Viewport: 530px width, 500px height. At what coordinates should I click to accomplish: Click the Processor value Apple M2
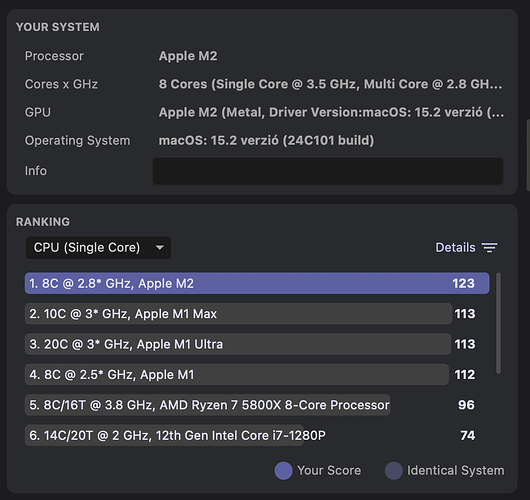tap(188, 56)
